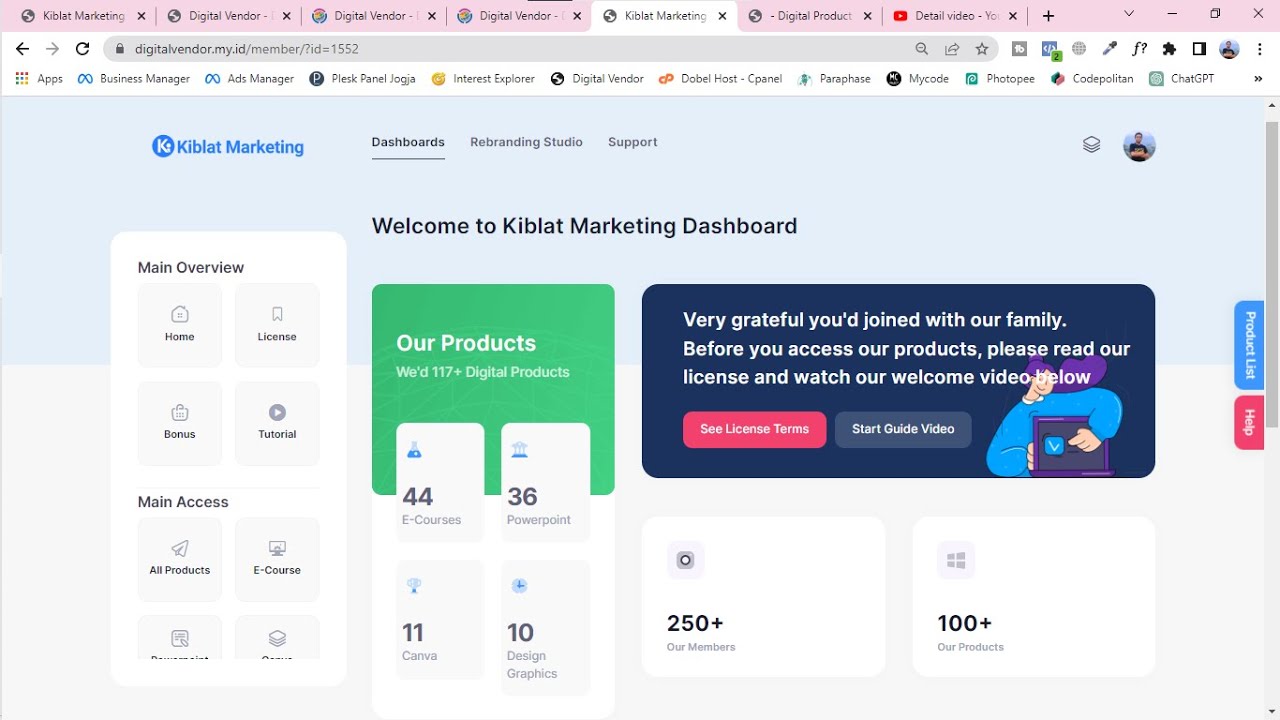
Task: Open the Photopee bookmark
Action: tap(999, 78)
